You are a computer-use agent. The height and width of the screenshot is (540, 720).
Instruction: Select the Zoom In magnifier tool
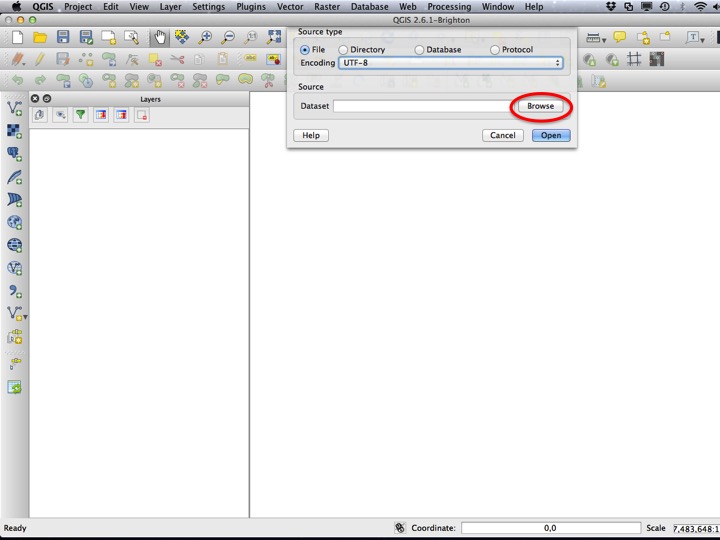205,37
